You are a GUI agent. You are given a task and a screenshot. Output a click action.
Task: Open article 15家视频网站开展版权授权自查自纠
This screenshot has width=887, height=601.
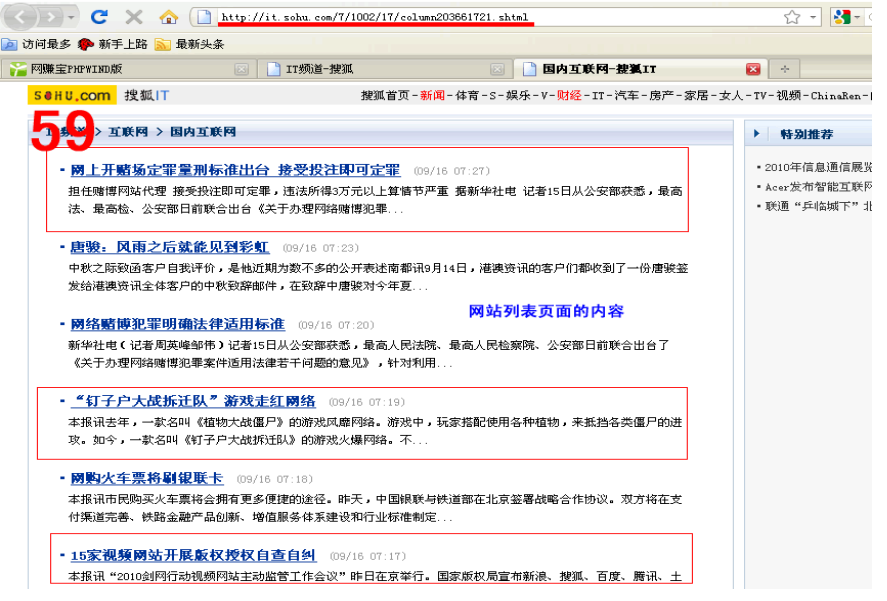pyautogui.click(x=193, y=555)
